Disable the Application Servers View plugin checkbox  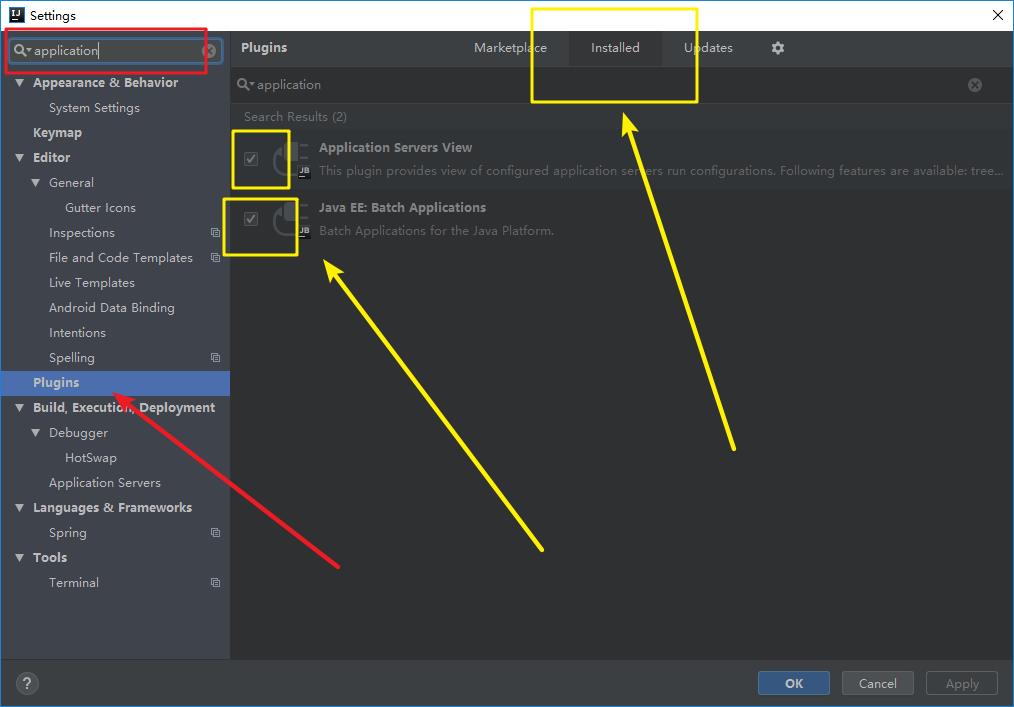pos(251,159)
